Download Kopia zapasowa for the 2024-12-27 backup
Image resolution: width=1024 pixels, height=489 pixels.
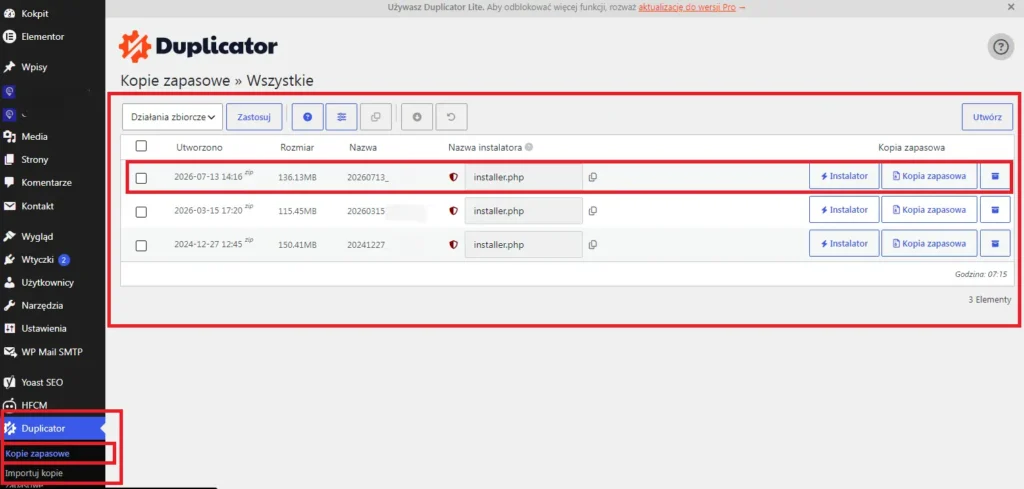[929, 244]
